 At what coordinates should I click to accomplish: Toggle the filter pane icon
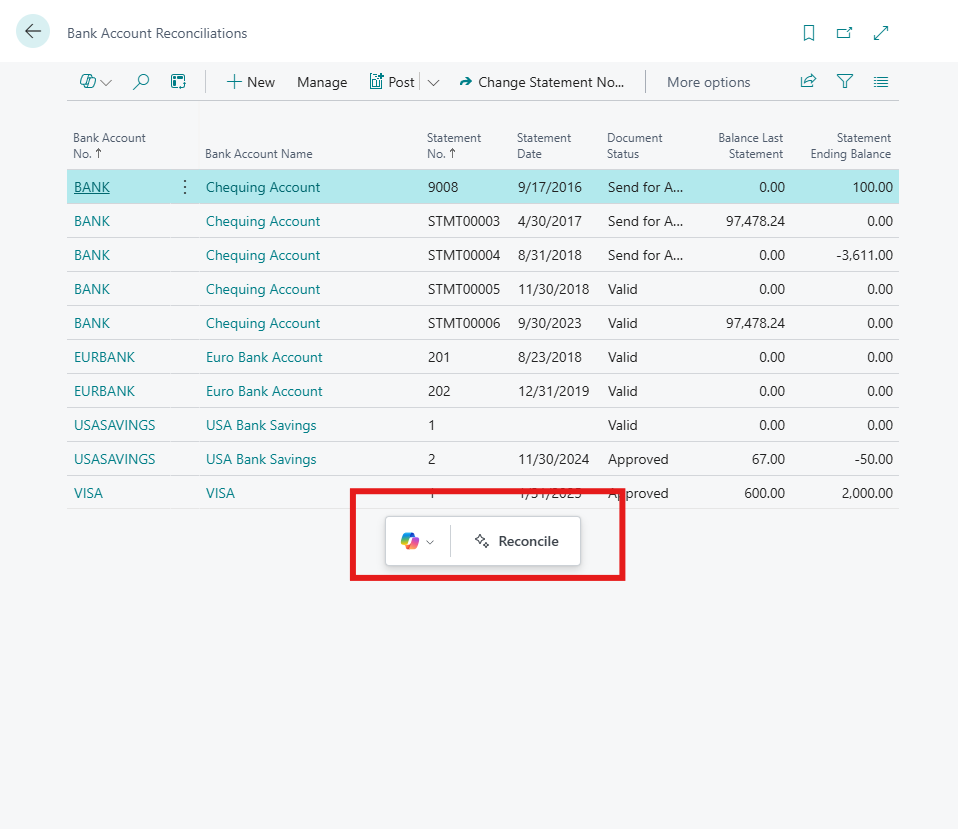click(844, 81)
